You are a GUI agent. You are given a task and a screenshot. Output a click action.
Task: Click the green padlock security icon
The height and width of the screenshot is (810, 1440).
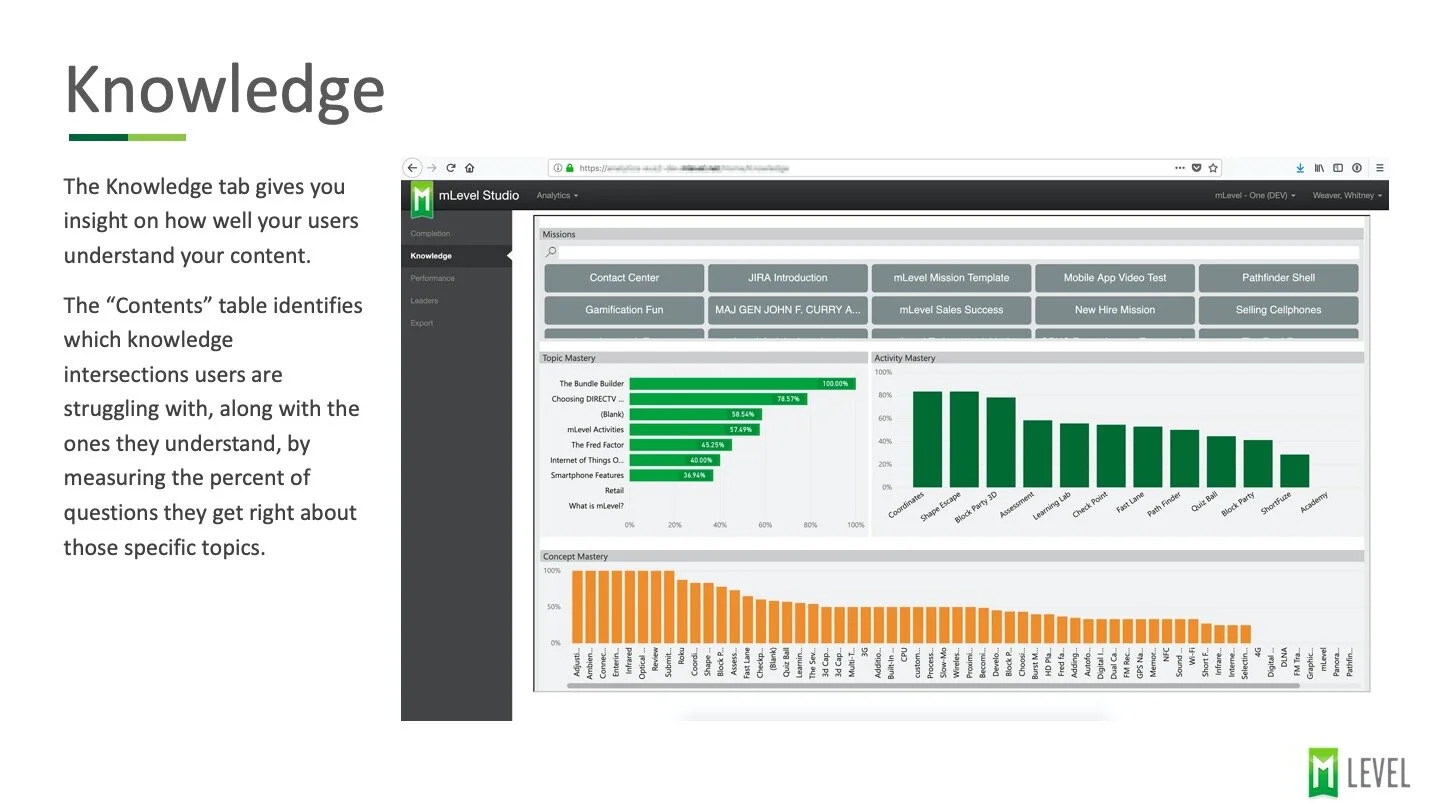(x=570, y=168)
